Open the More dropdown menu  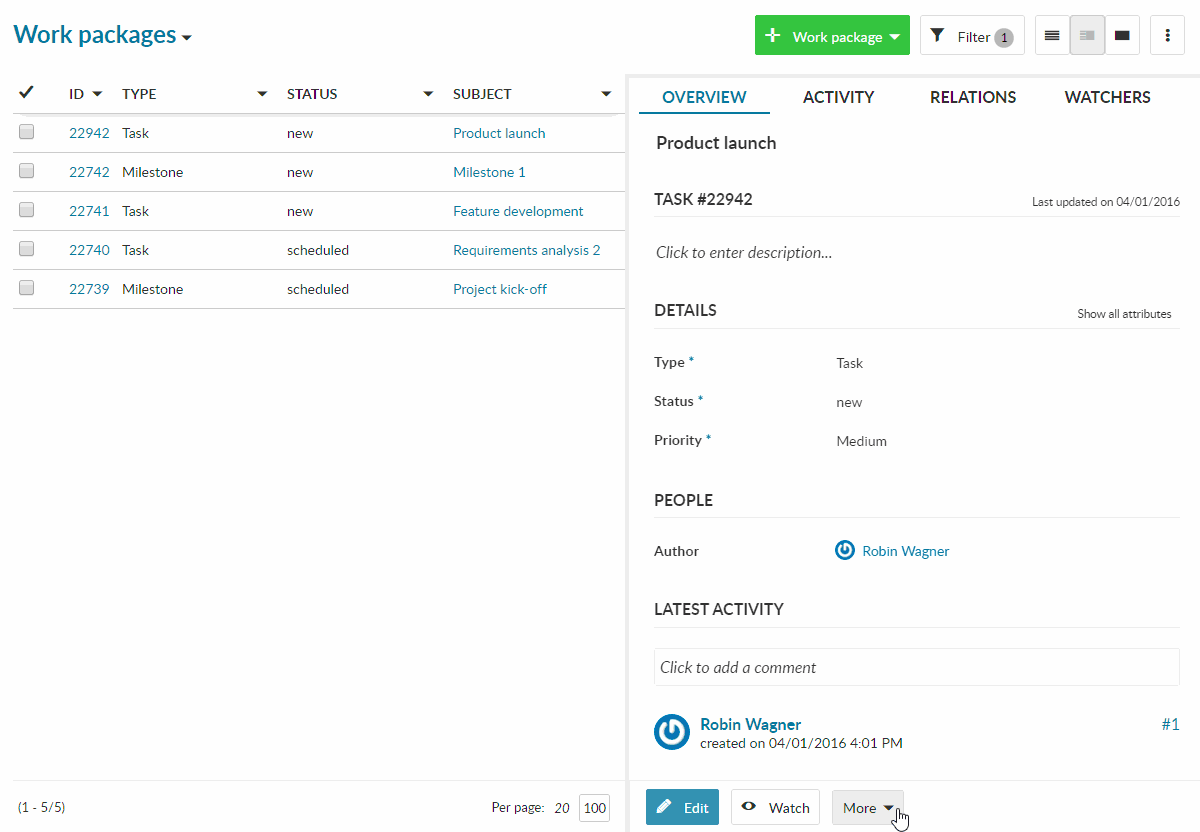pos(866,807)
